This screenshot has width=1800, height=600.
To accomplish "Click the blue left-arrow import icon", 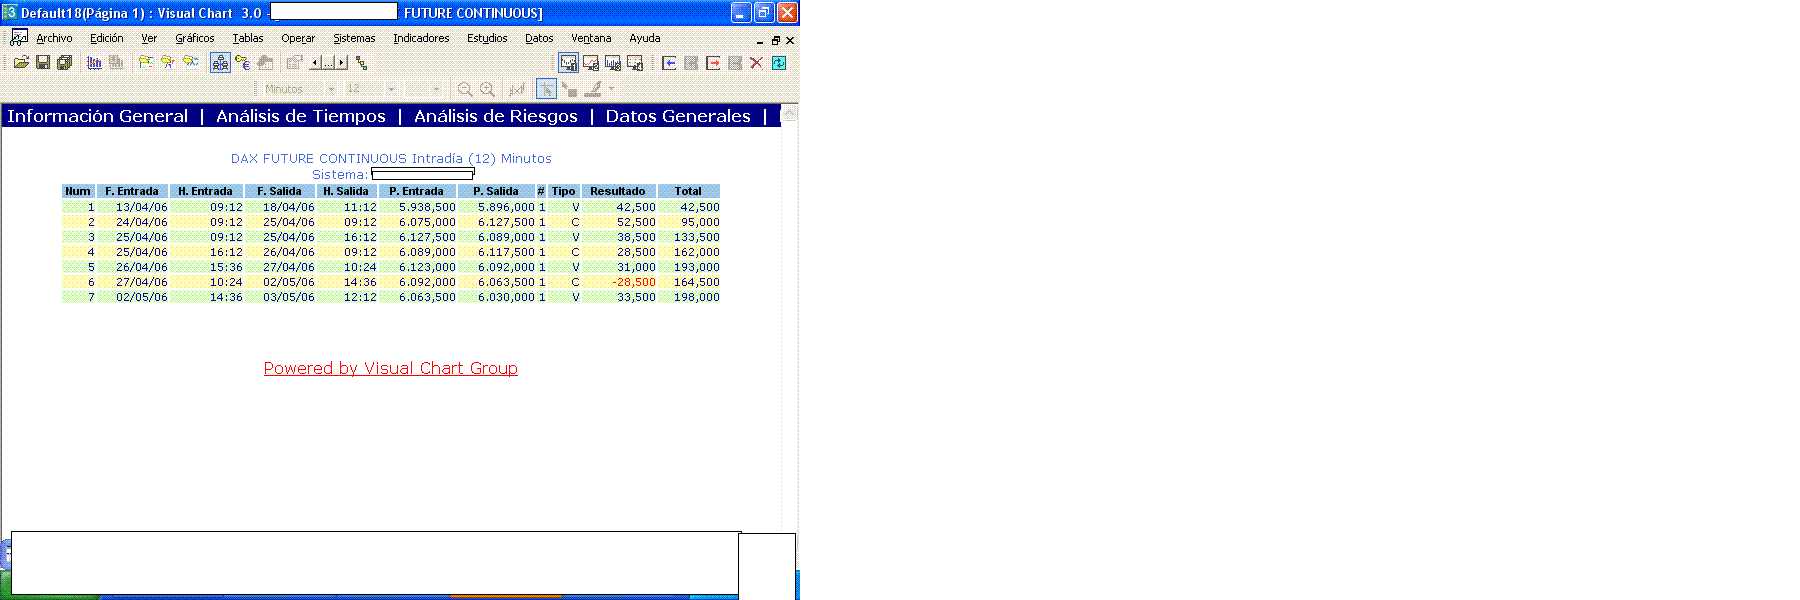I will [669, 63].
